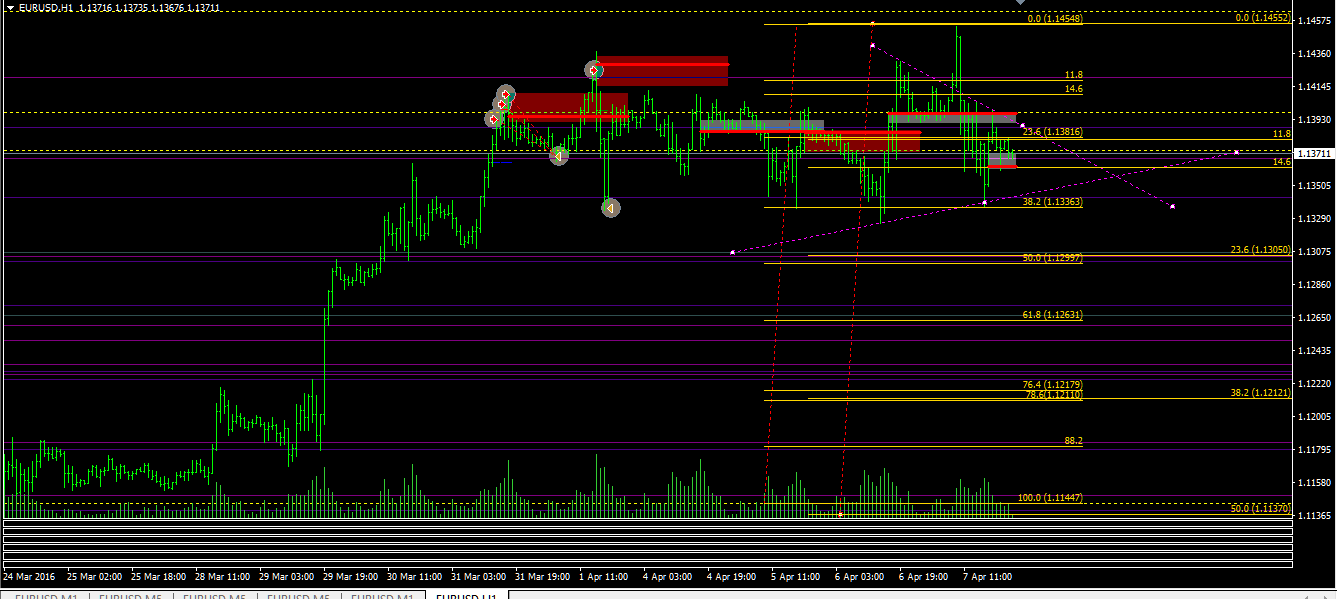
Task: Select the Fibonacci label 0.0 (1.14552)
Action: click(1263, 17)
